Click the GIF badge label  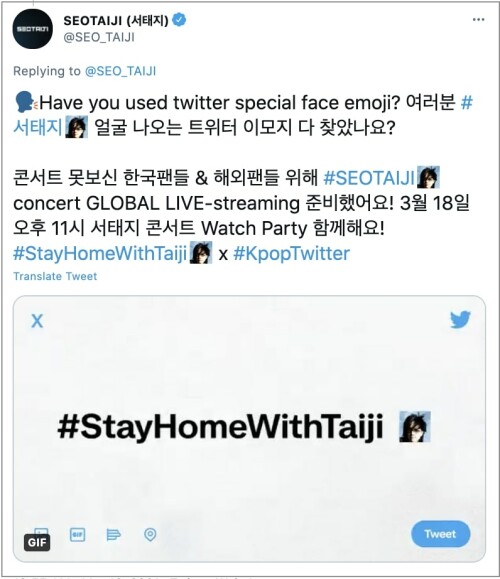tap(37, 542)
